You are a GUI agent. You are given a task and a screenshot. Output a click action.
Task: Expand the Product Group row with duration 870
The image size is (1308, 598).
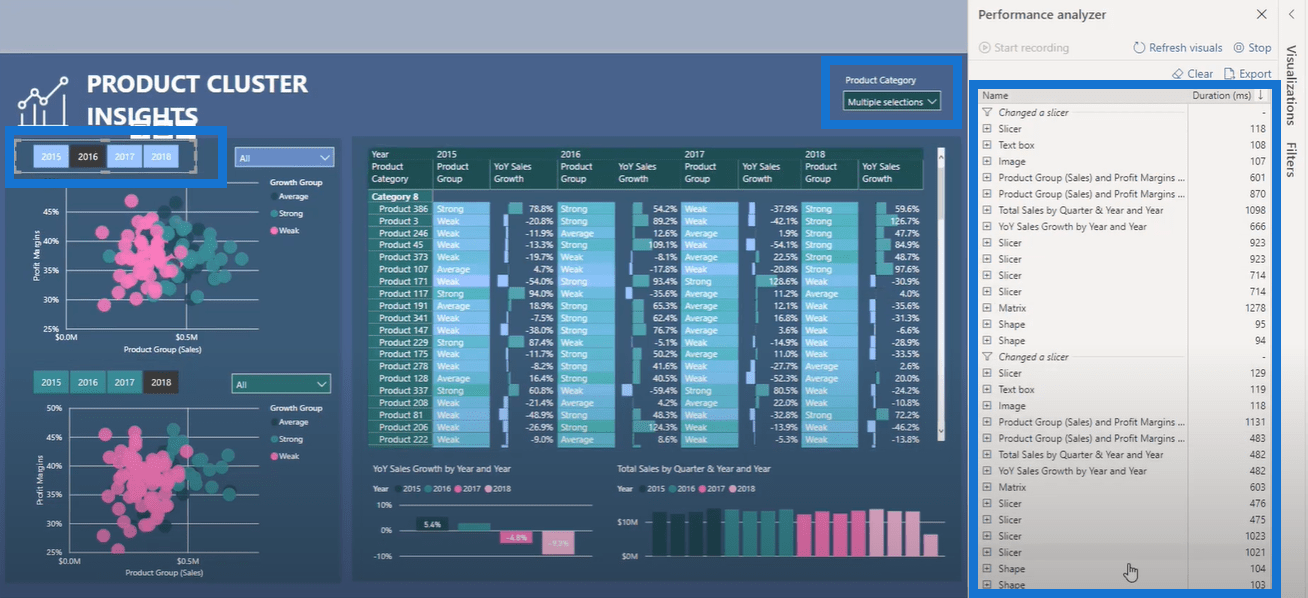987,194
